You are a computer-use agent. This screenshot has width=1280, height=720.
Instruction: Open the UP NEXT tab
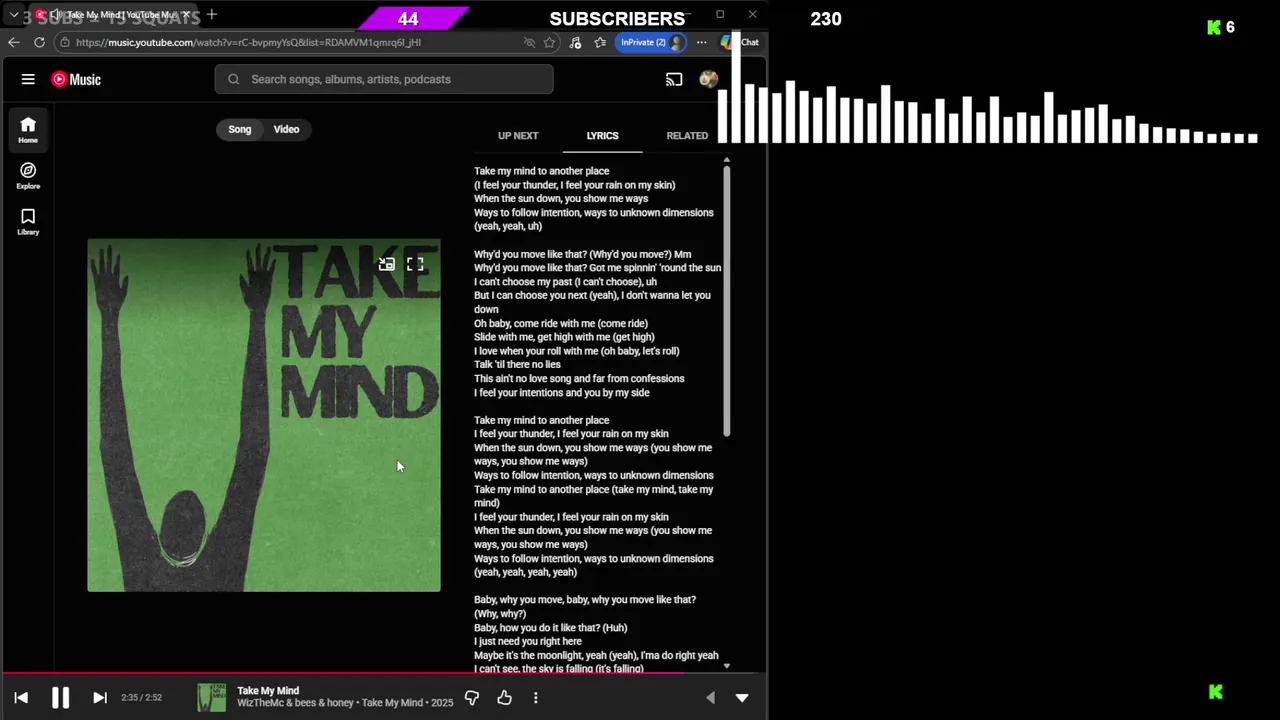[518, 136]
